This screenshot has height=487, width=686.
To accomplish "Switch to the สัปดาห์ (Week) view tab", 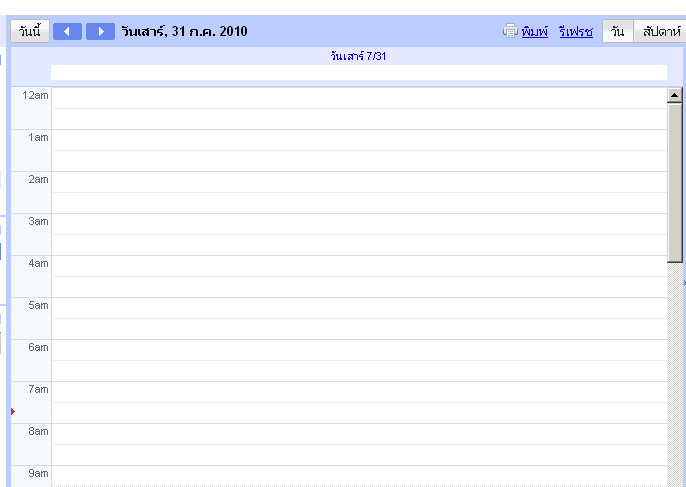I will coord(661,32).
